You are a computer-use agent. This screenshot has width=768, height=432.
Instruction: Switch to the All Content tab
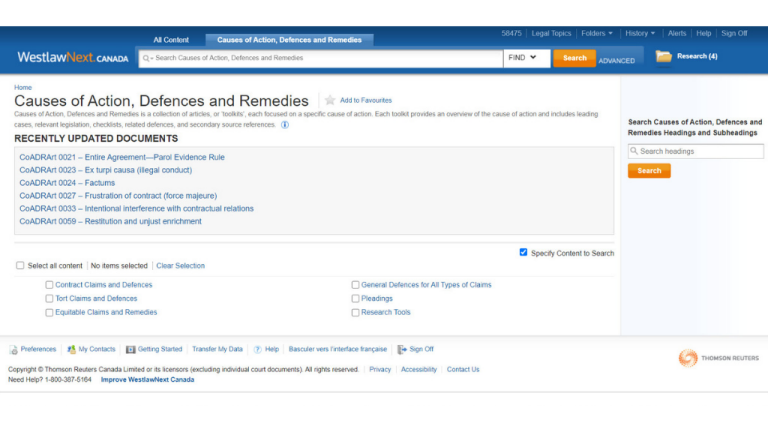click(171, 40)
